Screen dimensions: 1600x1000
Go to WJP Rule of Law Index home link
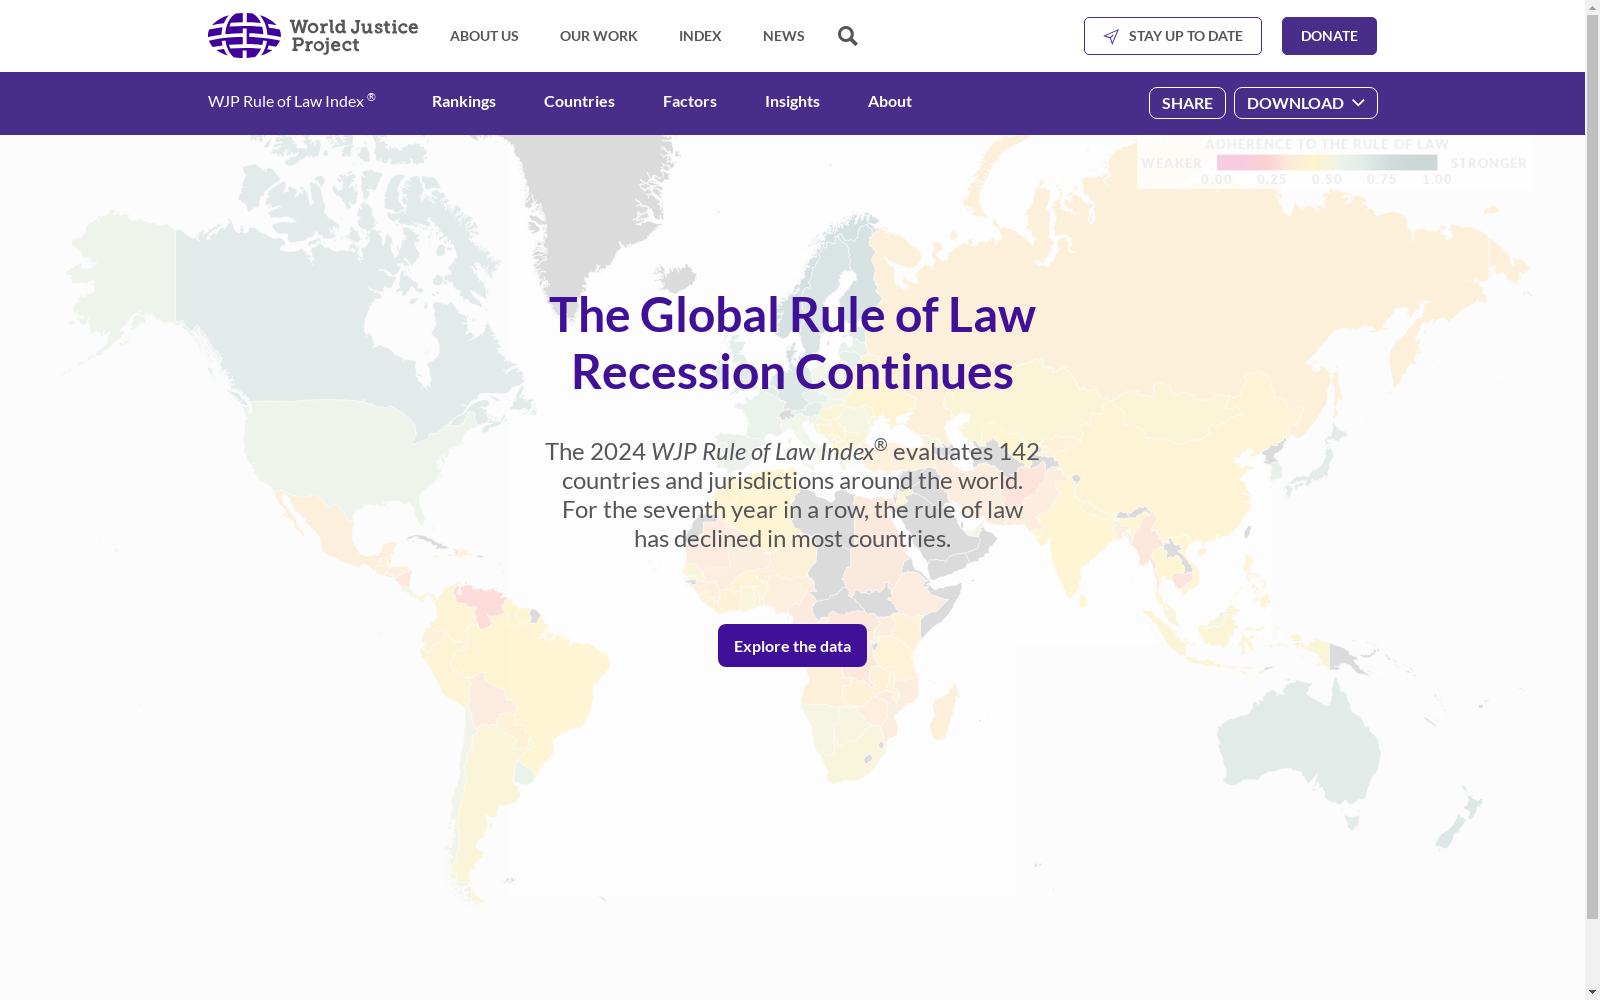point(292,101)
